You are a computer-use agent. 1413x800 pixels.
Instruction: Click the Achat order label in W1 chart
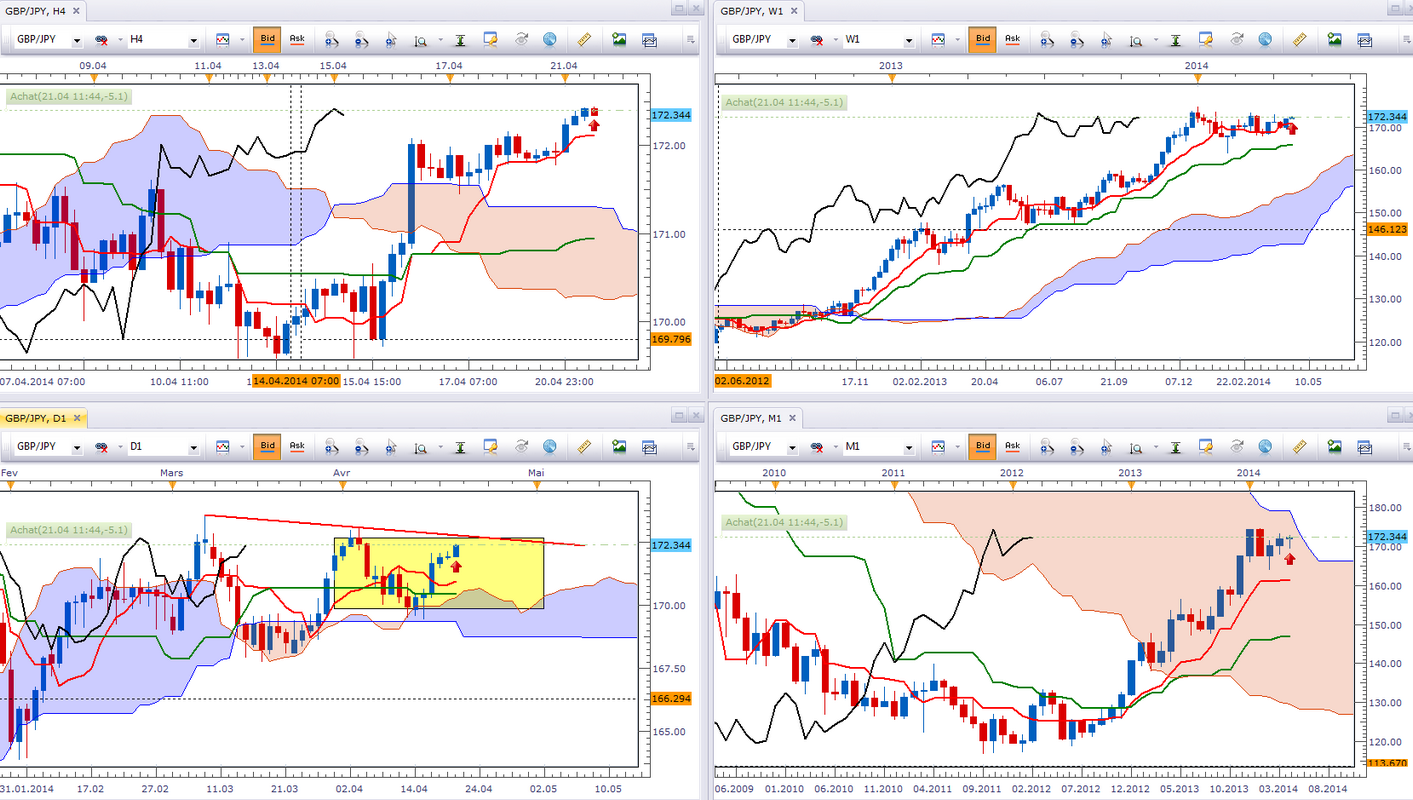point(785,102)
